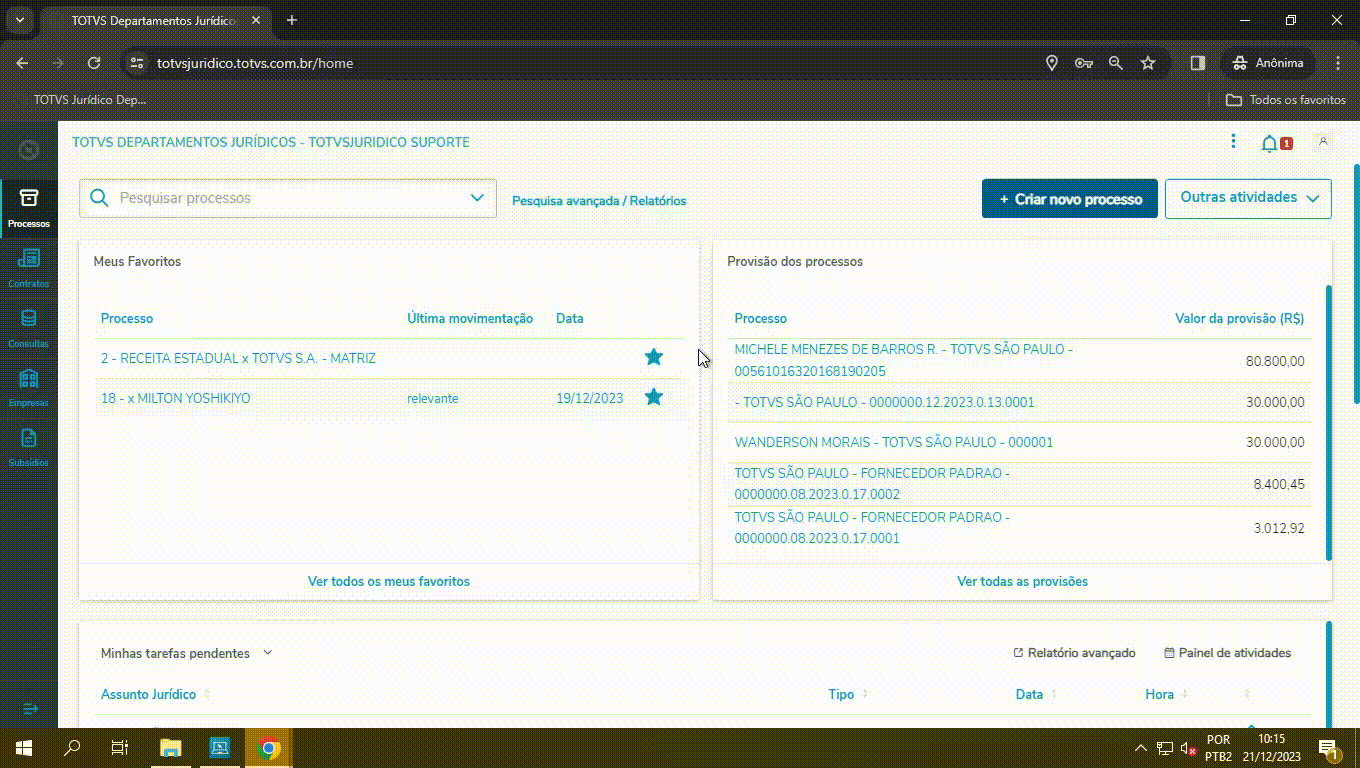Reload the page in the browser
The width and height of the screenshot is (1360, 768).
tap(94, 63)
